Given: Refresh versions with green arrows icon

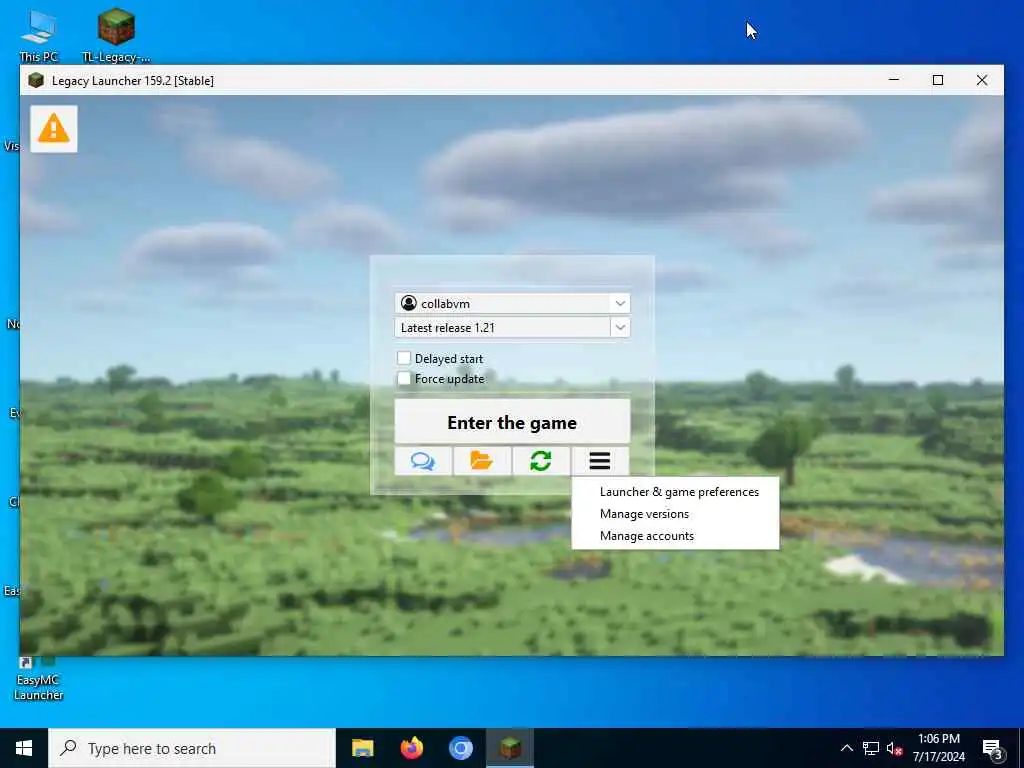Looking at the screenshot, I should click(541, 461).
